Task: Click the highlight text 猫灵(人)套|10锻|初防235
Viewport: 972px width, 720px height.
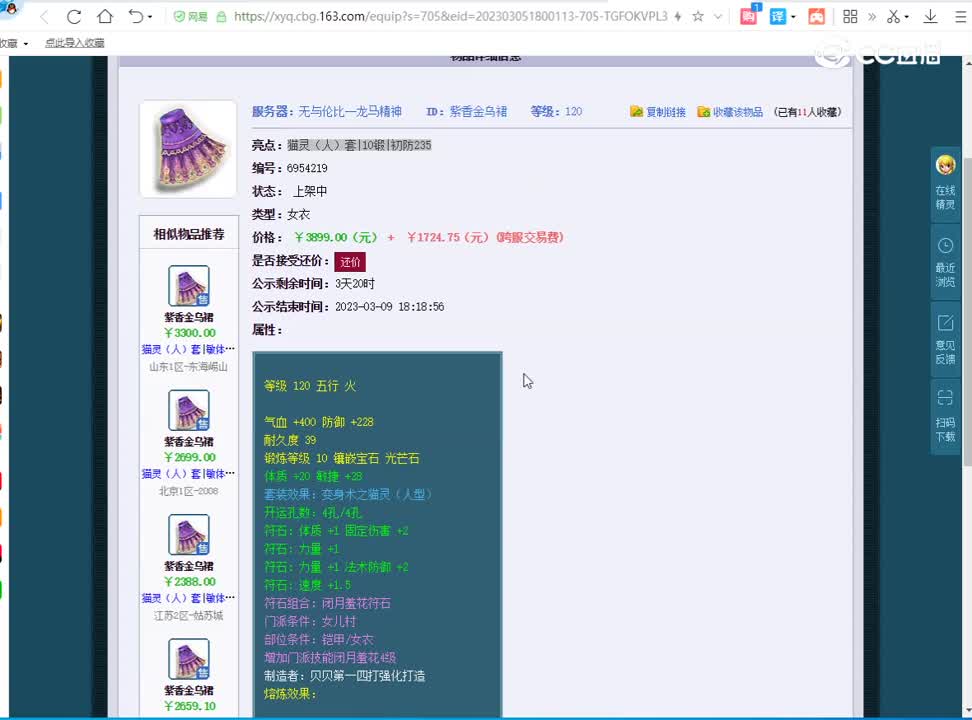Action: pyautogui.click(x=359, y=145)
